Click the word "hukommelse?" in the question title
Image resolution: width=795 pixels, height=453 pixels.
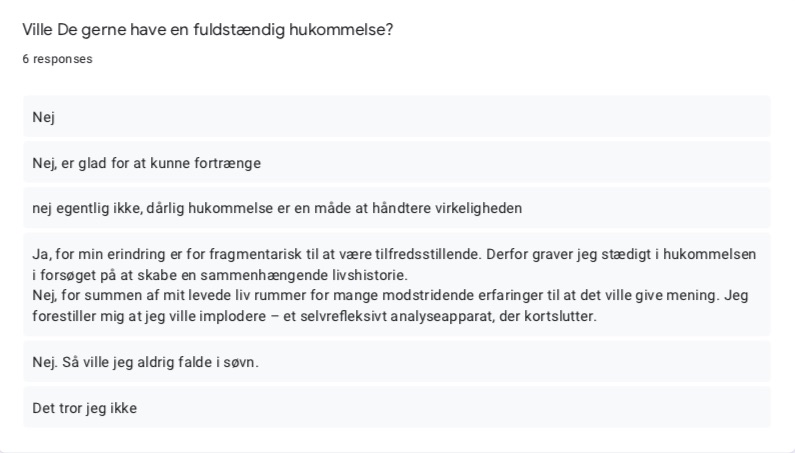341,30
